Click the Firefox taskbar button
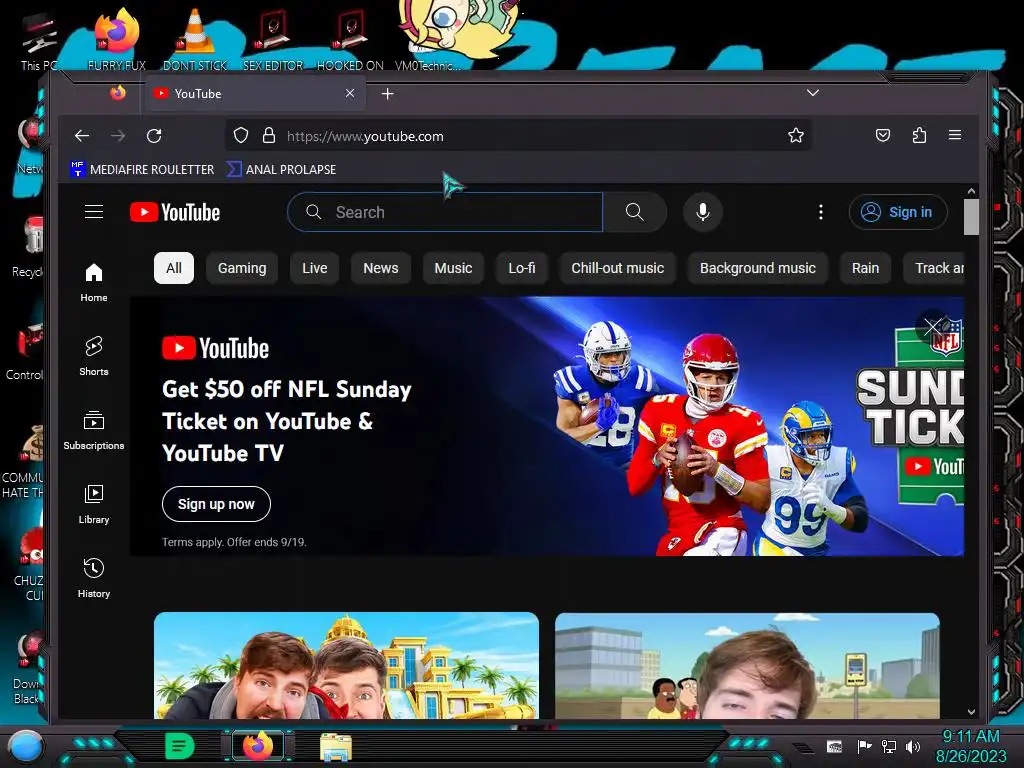This screenshot has width=1024, height=768. [258, 746]
